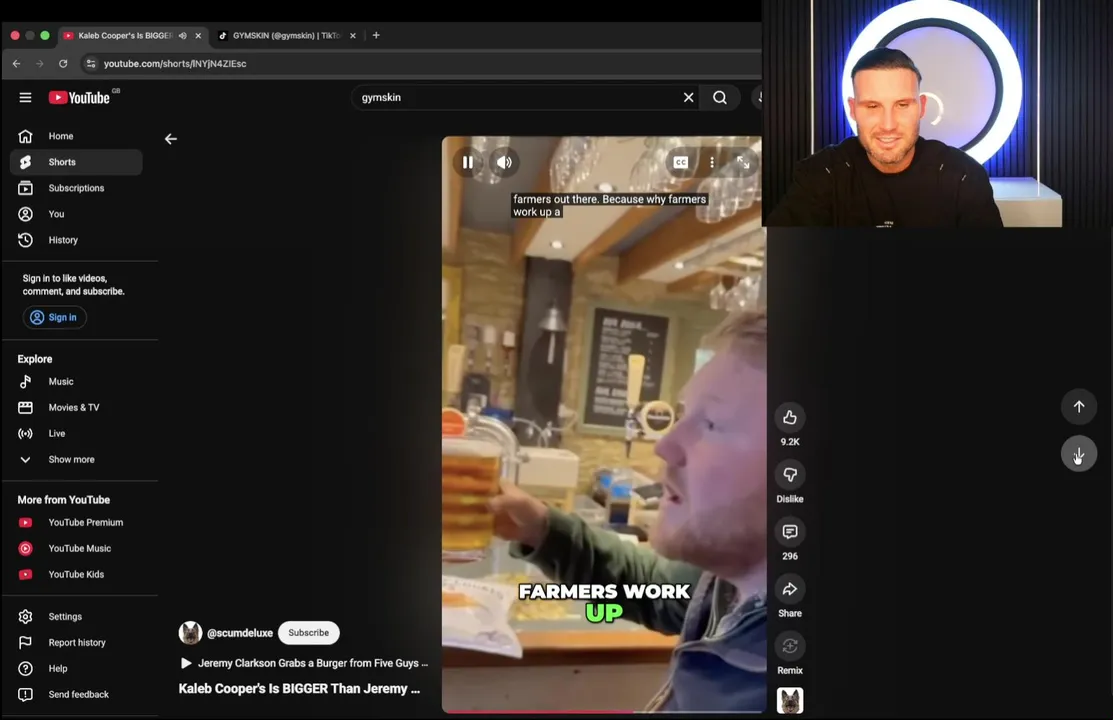The width and height of the screenshot is (1113, 720).
Task: Open a new browser tab
Action: [376, 35]
